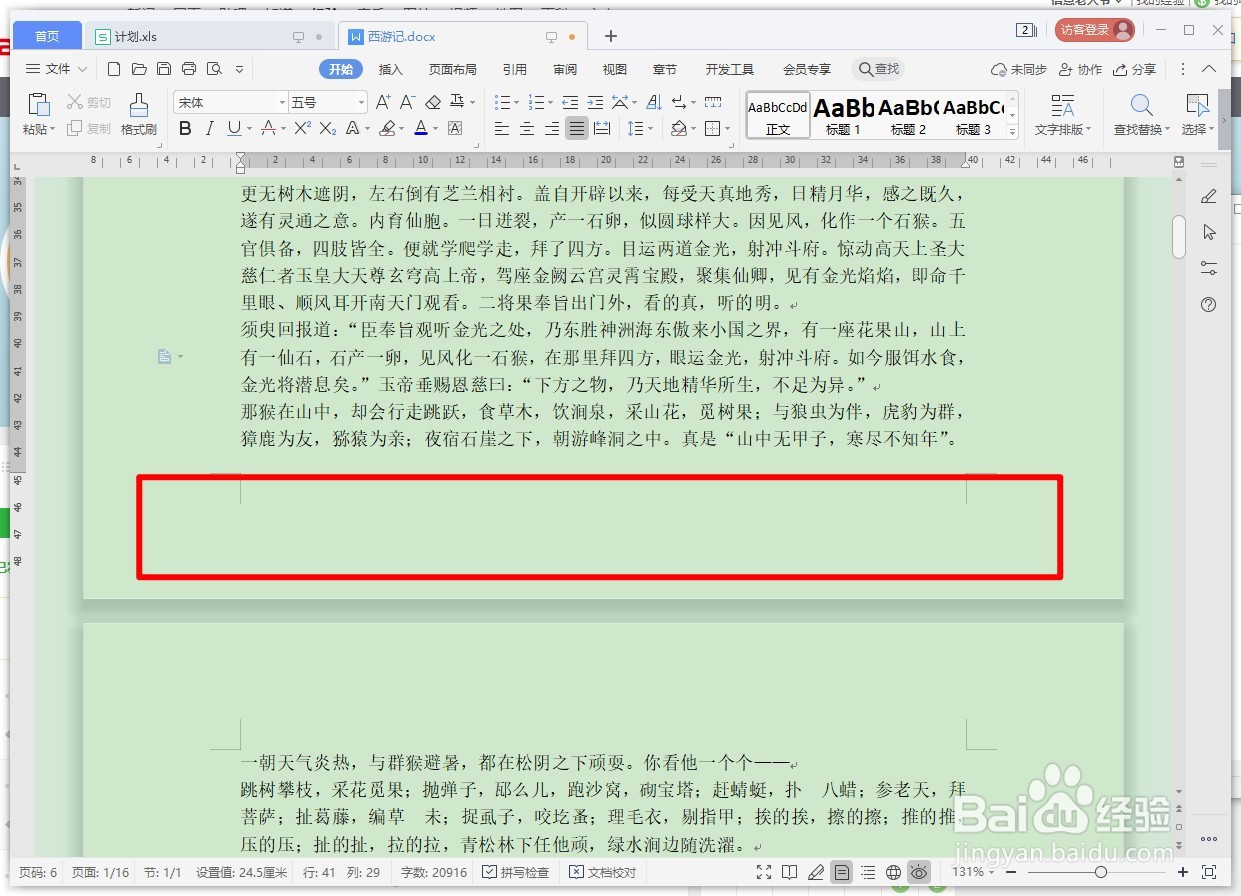Apply bold formatting with B icon
The height and width of the screenshot is (896, 1241).
coord(185,128)
